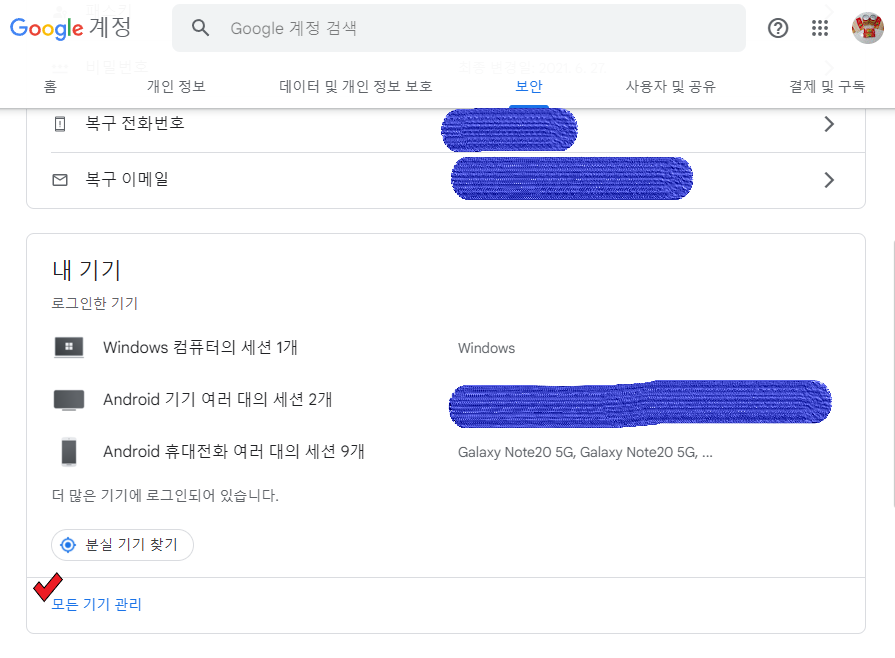Click the Windows computer device icon
The image size is (895, 658).
69,347
